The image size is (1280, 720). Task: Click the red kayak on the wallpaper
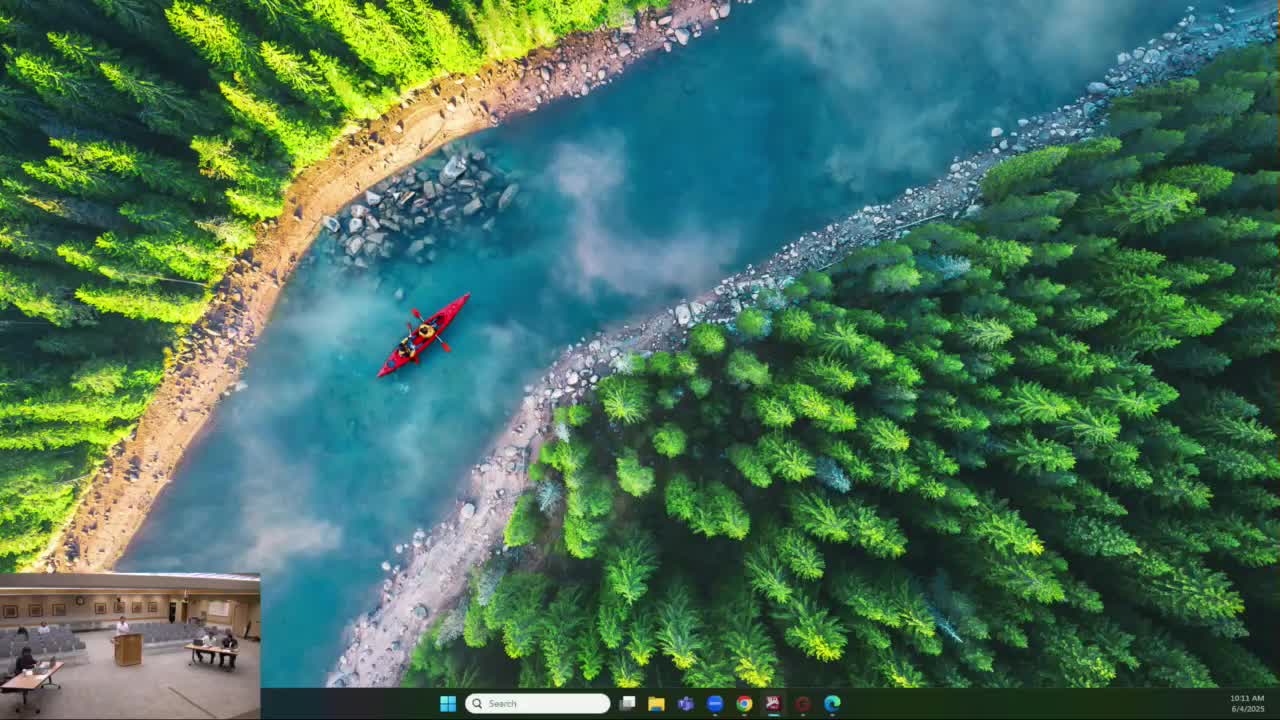(x=423, y=335)
